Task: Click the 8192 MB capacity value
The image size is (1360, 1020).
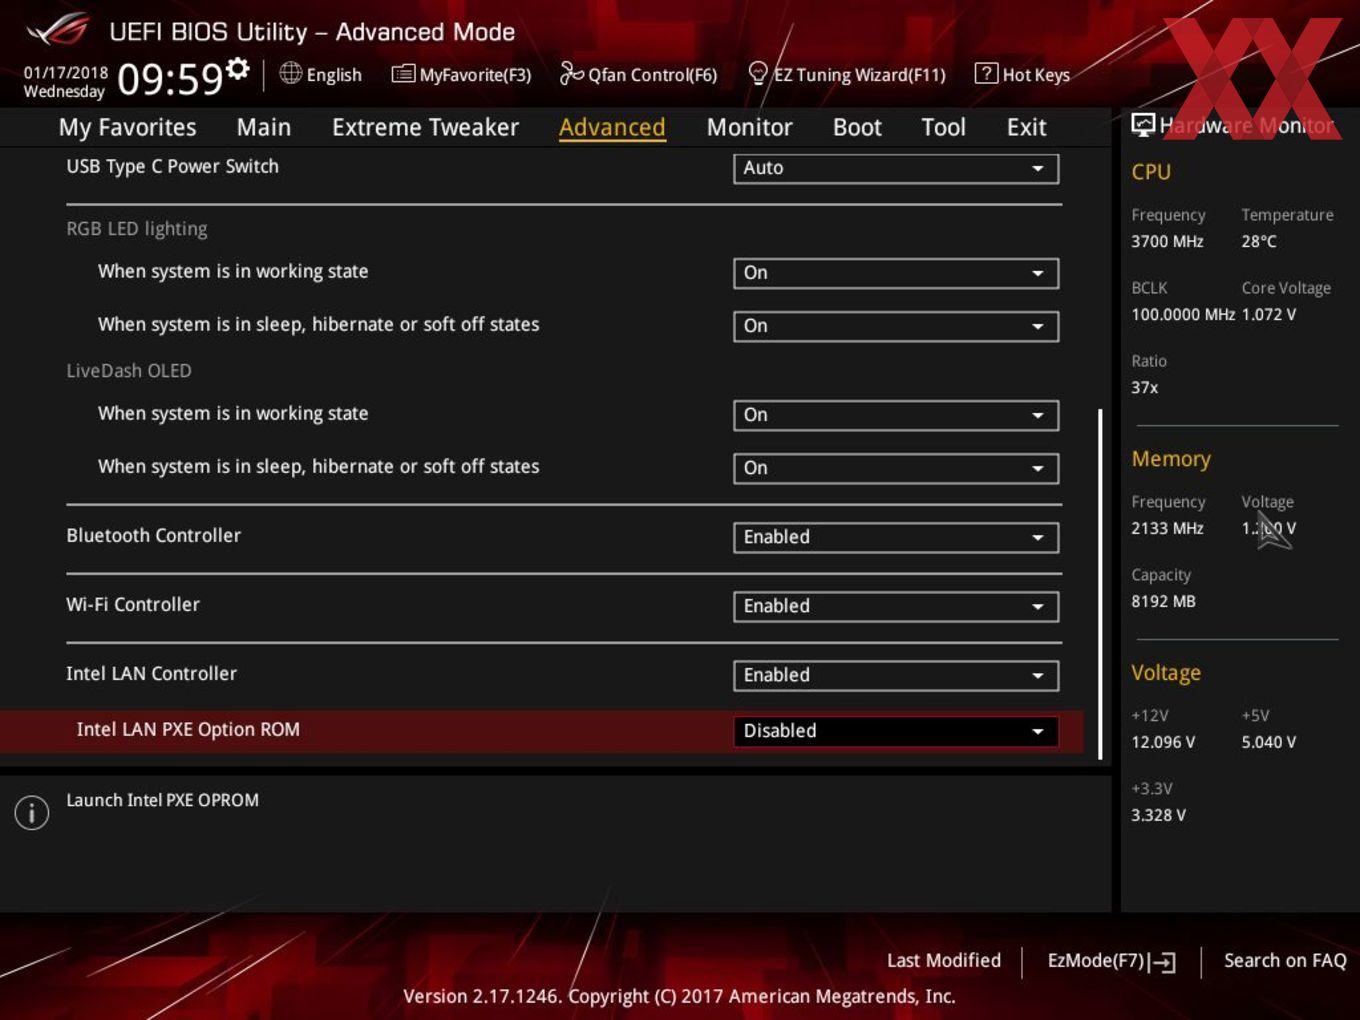Action: coord(1163,601)
